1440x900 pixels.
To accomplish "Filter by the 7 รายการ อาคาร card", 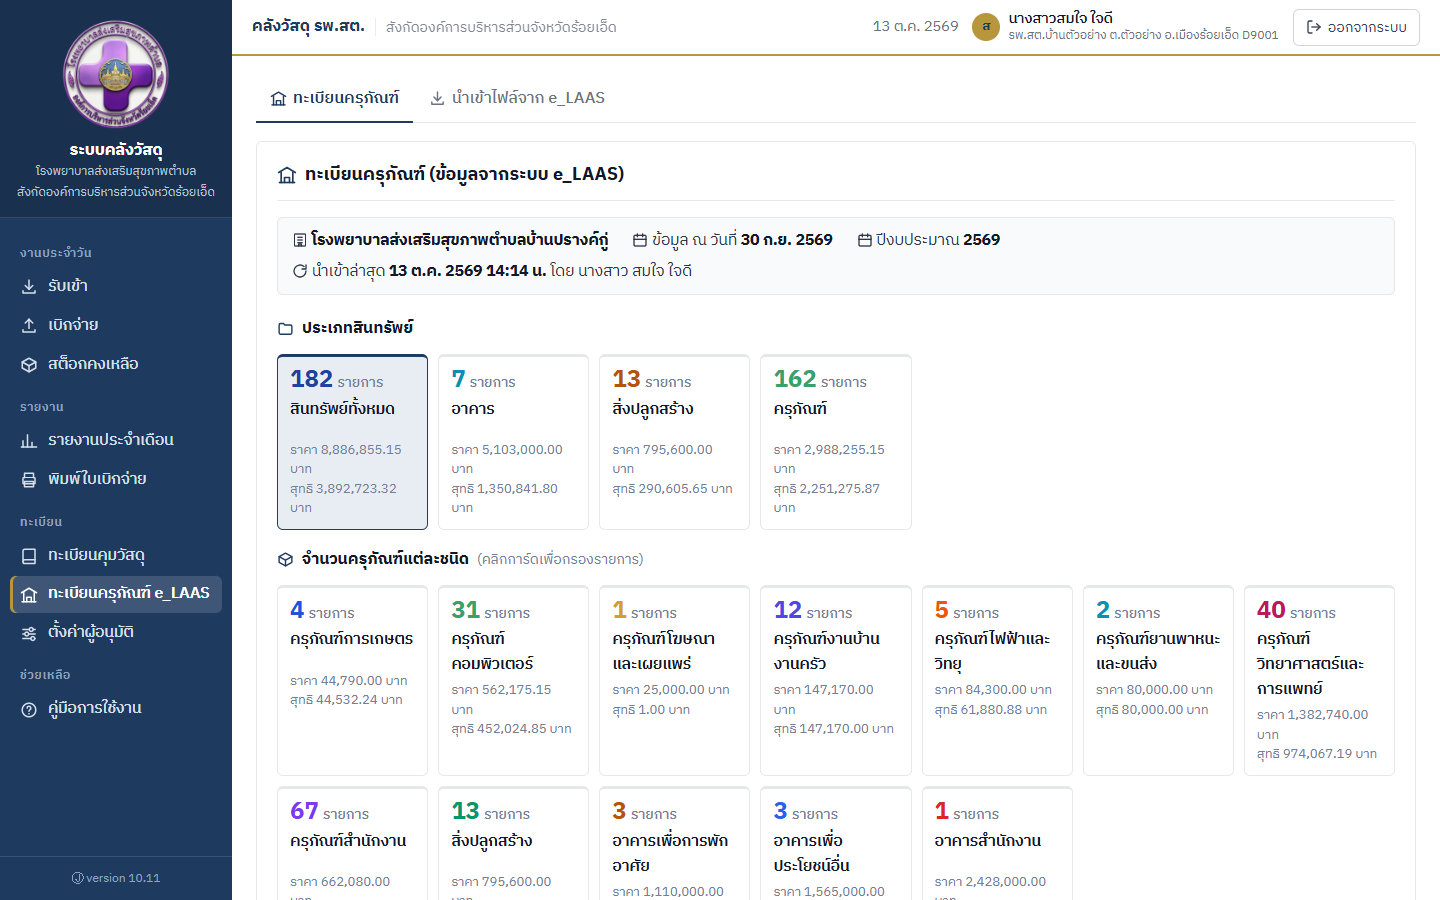I will [x=513, y=442].
